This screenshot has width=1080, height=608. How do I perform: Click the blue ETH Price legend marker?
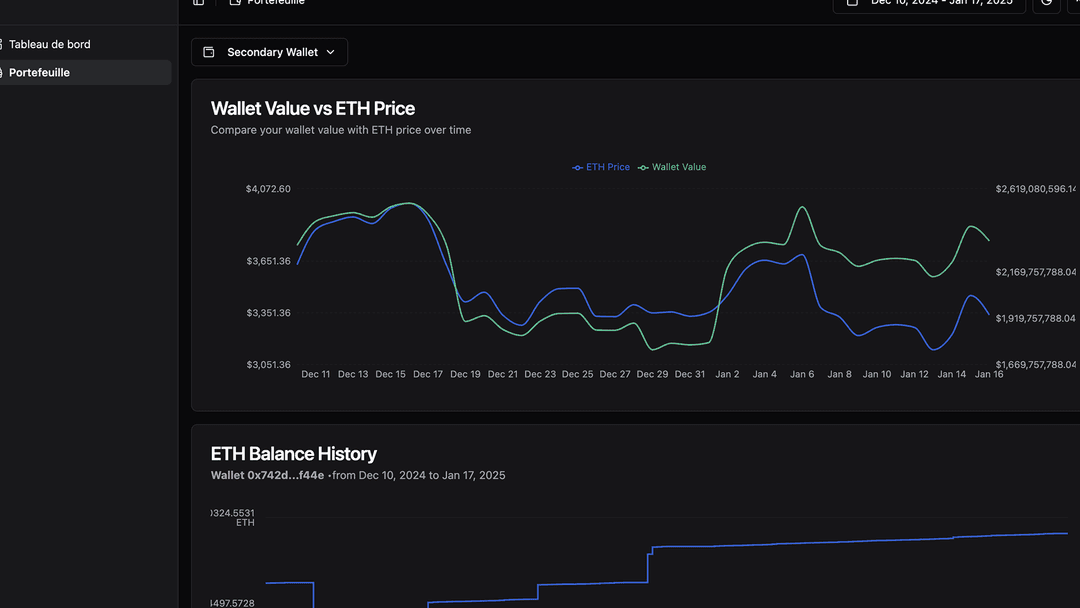(x=577, y=168)
